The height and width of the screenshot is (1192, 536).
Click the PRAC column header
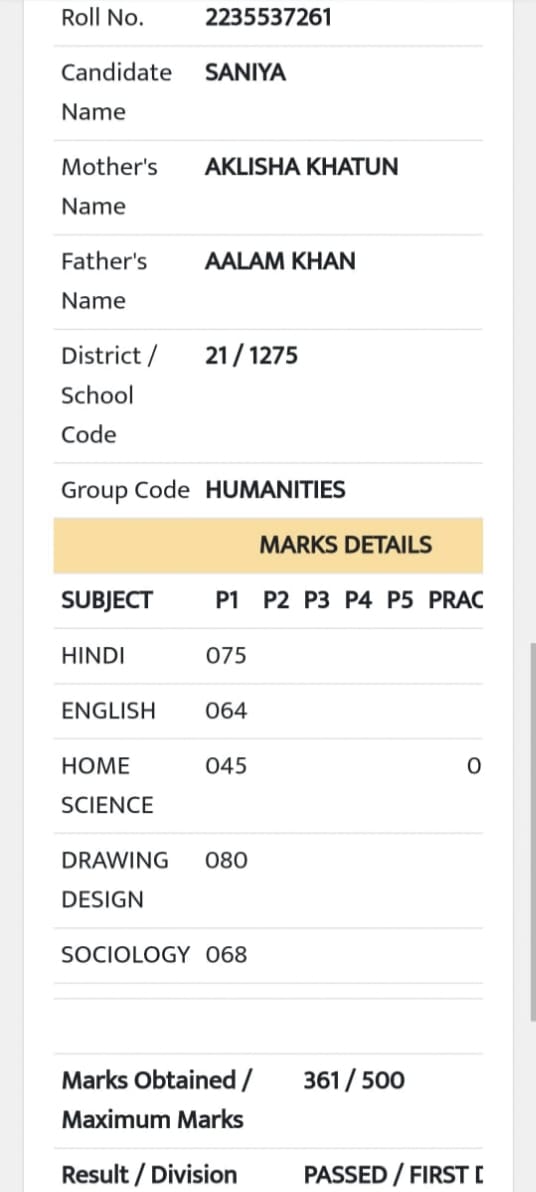[455, 601]
